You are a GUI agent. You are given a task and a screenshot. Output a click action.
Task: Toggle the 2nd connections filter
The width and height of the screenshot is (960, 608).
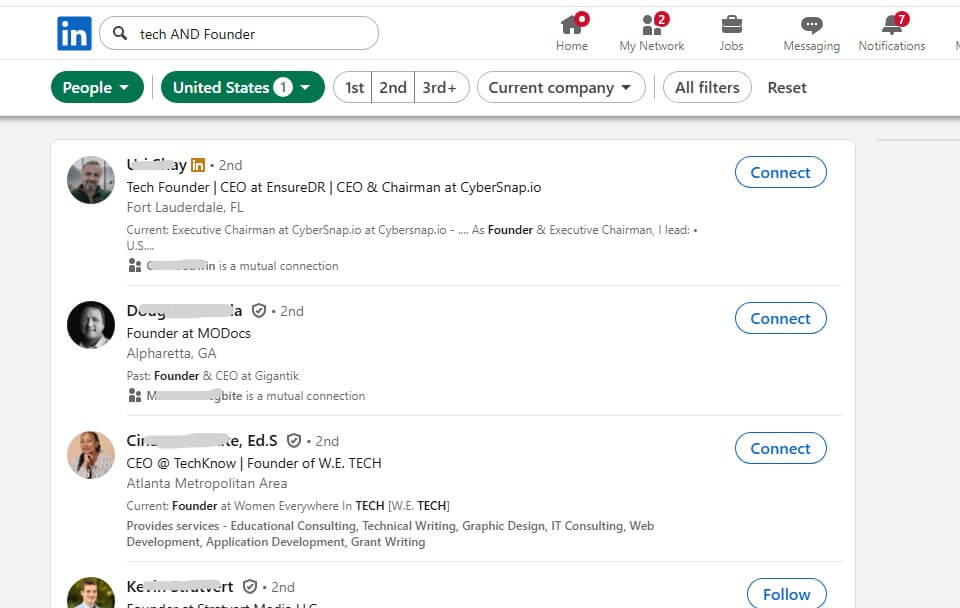point(392,87)
